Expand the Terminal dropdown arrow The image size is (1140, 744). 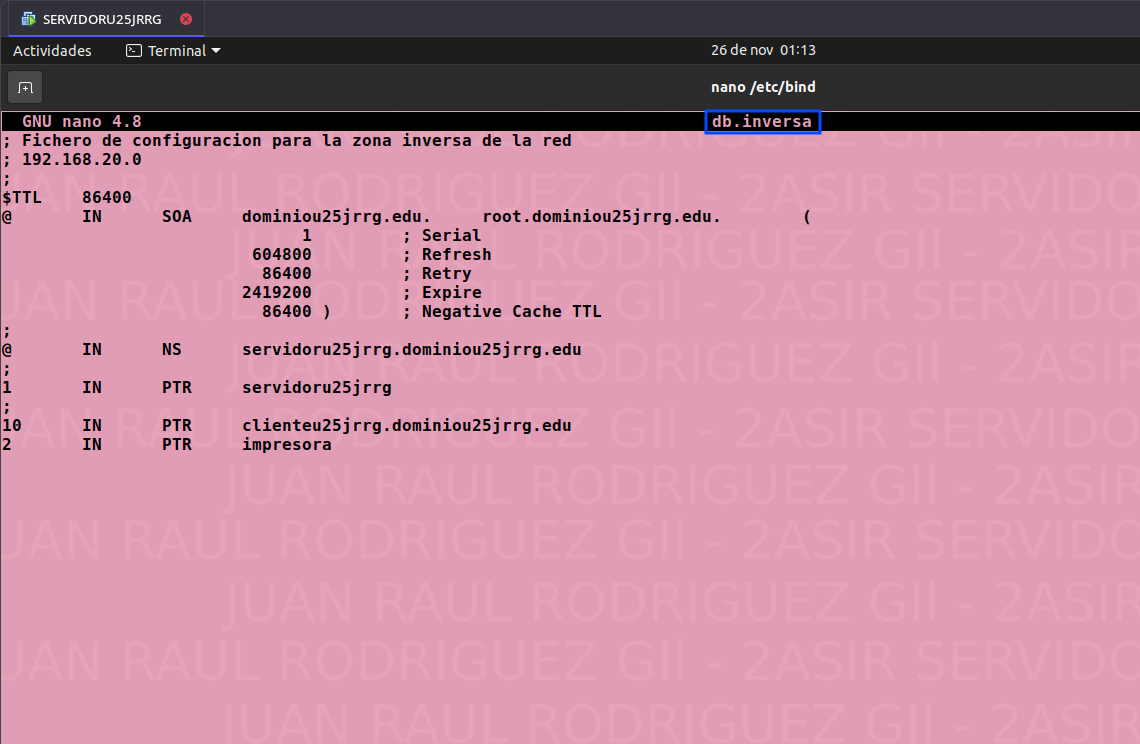(216, 51)
